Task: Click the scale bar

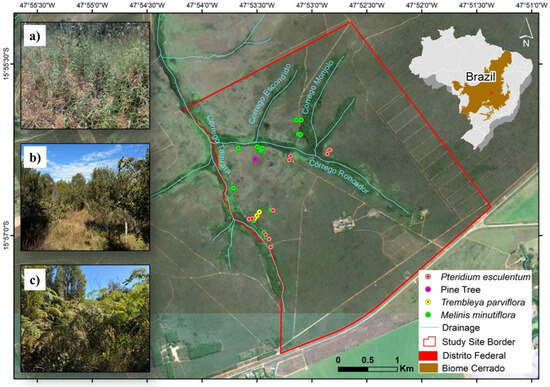Action: click(368, 369)
